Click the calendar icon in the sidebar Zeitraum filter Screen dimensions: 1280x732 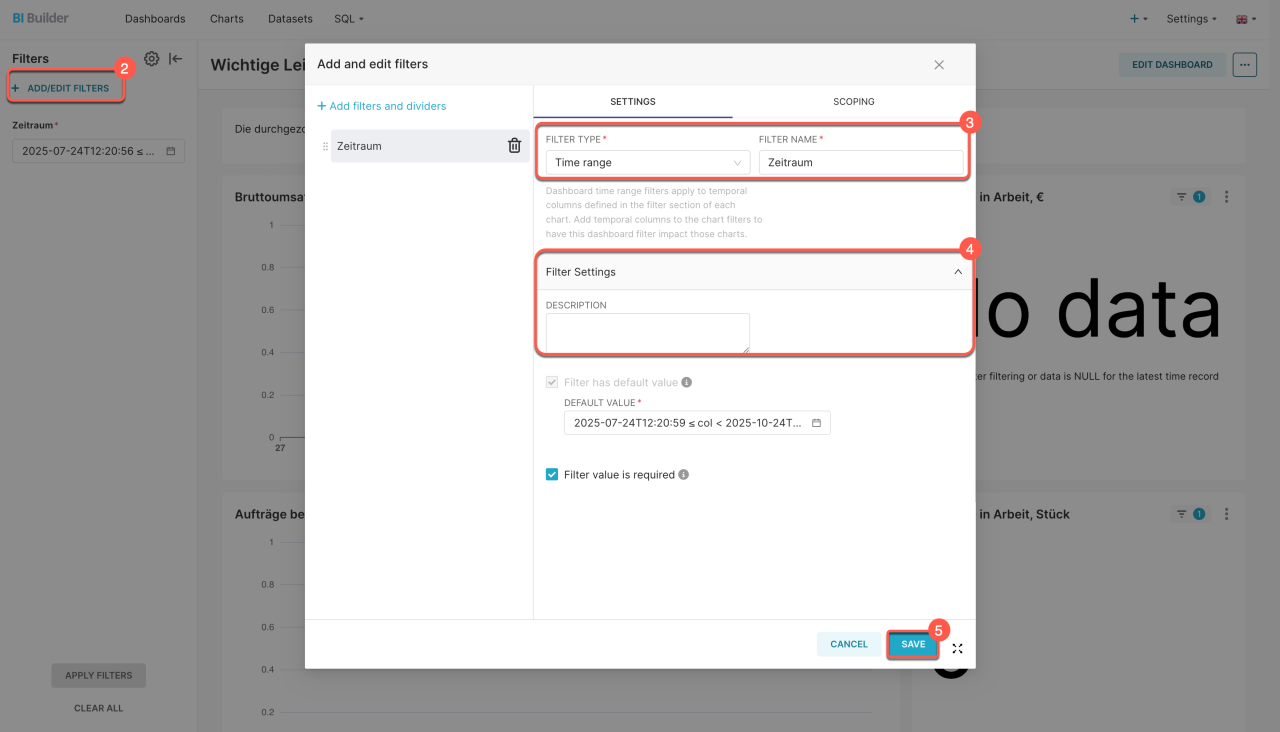pyautogui.click(x=170, y=151)
